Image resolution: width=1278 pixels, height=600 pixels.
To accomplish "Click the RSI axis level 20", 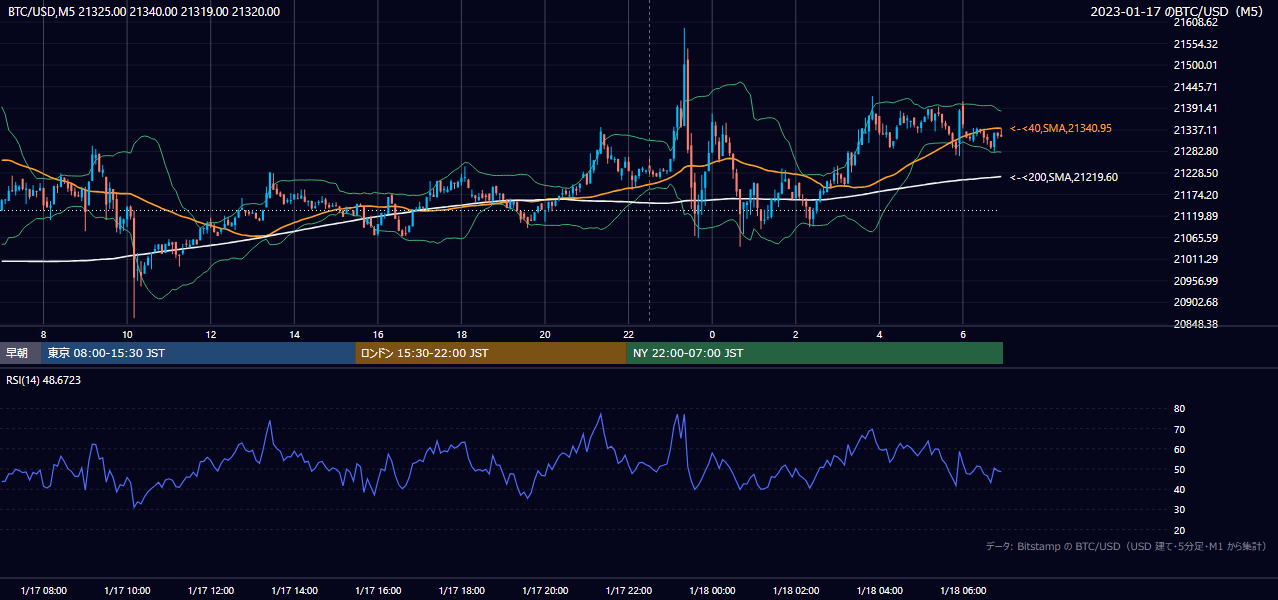I will coord(1179,530).
